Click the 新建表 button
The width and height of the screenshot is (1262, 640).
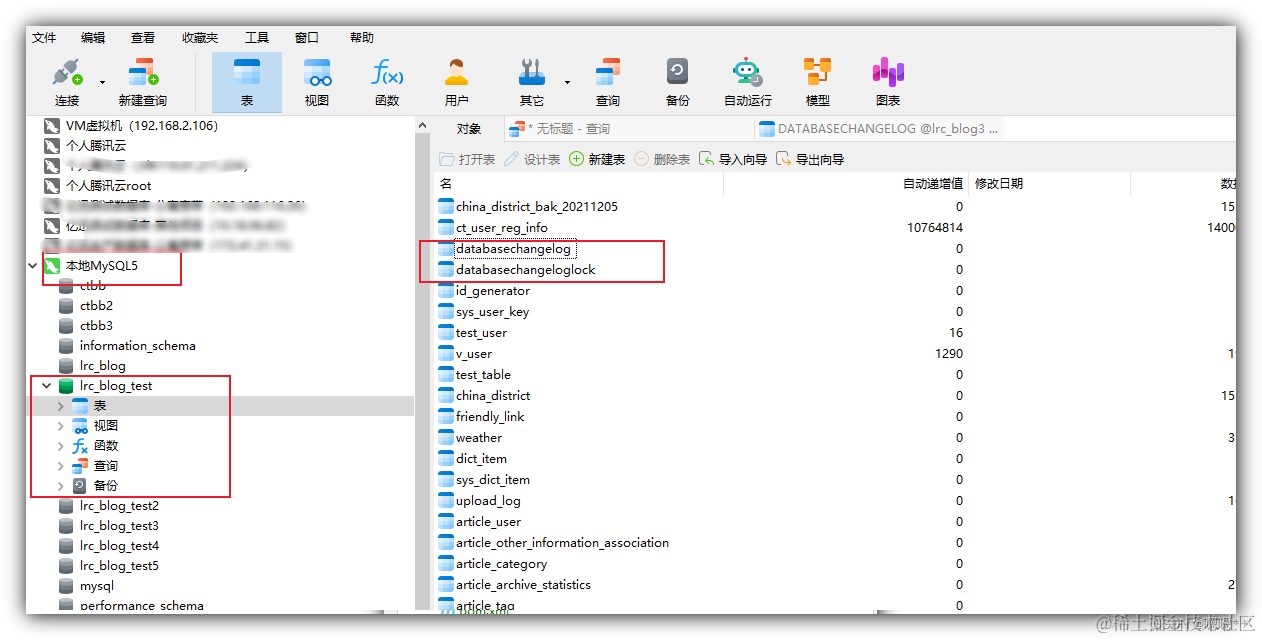pos(597,159)
